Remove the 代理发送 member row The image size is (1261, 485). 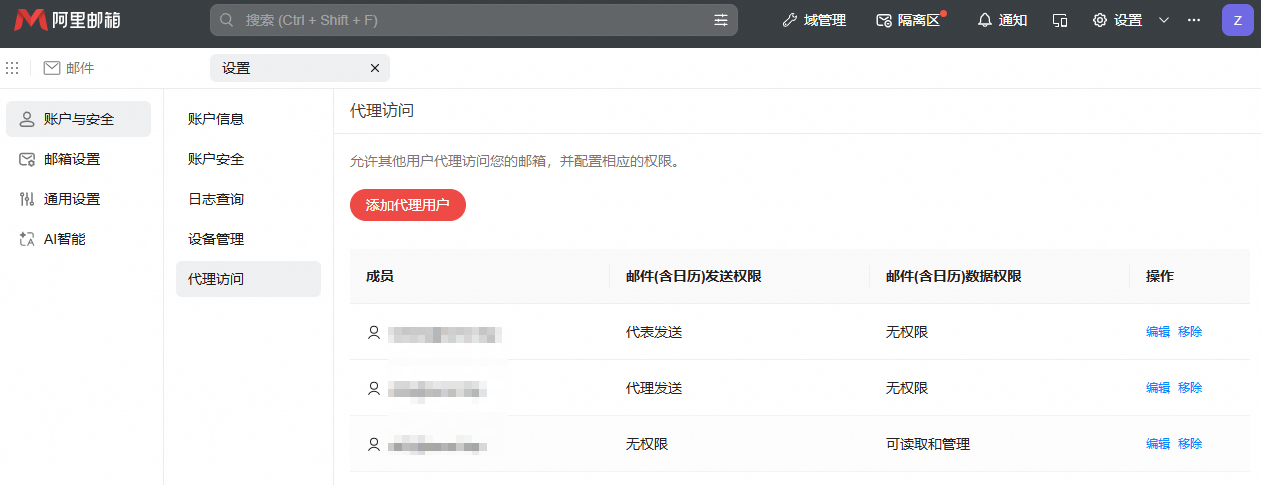[1190, 388]
